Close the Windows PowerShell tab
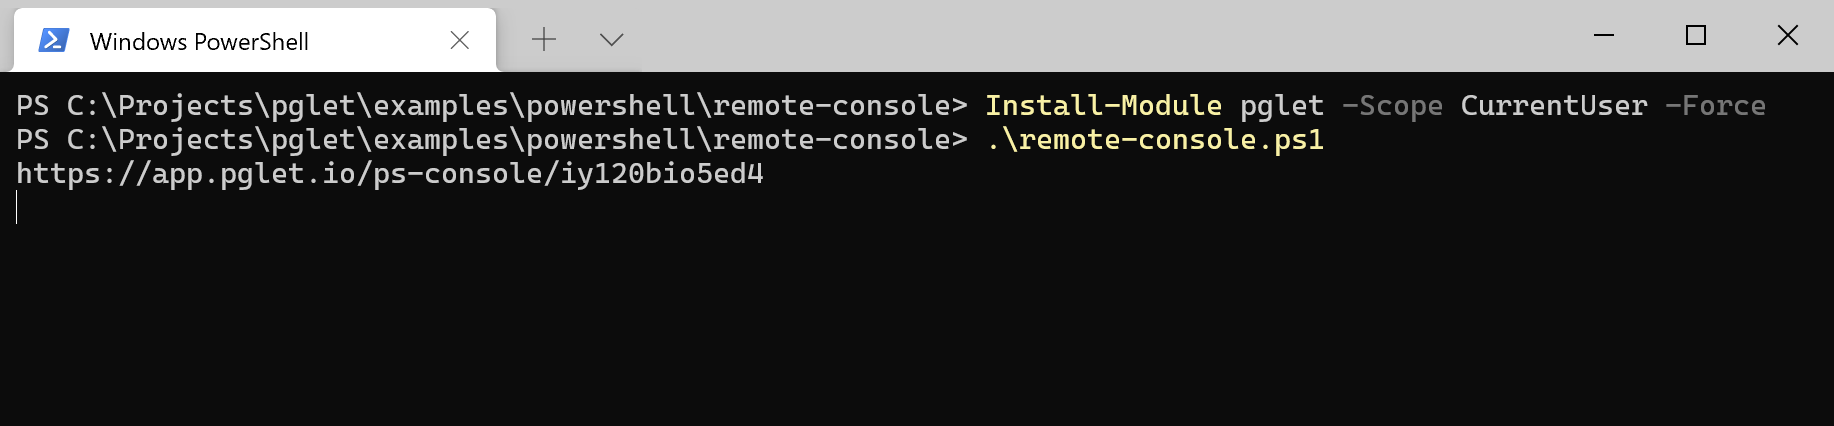This screenshot has height=426, width=1834. coord(460,40)
